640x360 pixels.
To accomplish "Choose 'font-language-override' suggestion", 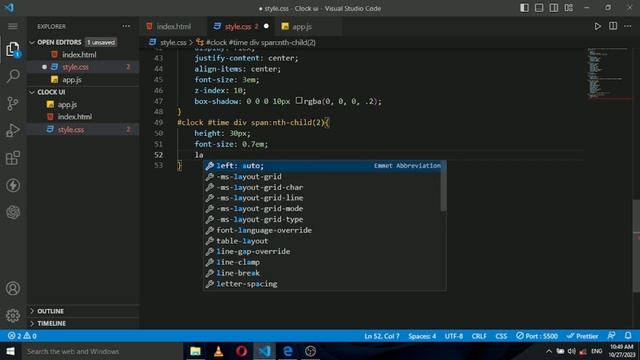I will click(x=322, y=230).
